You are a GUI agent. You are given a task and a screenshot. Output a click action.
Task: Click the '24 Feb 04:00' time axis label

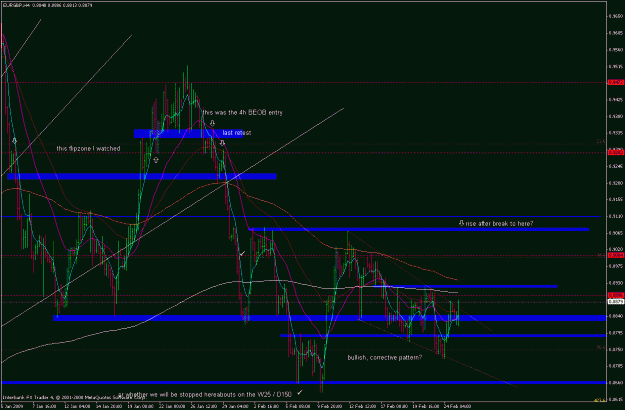click(x=458, y=406)
